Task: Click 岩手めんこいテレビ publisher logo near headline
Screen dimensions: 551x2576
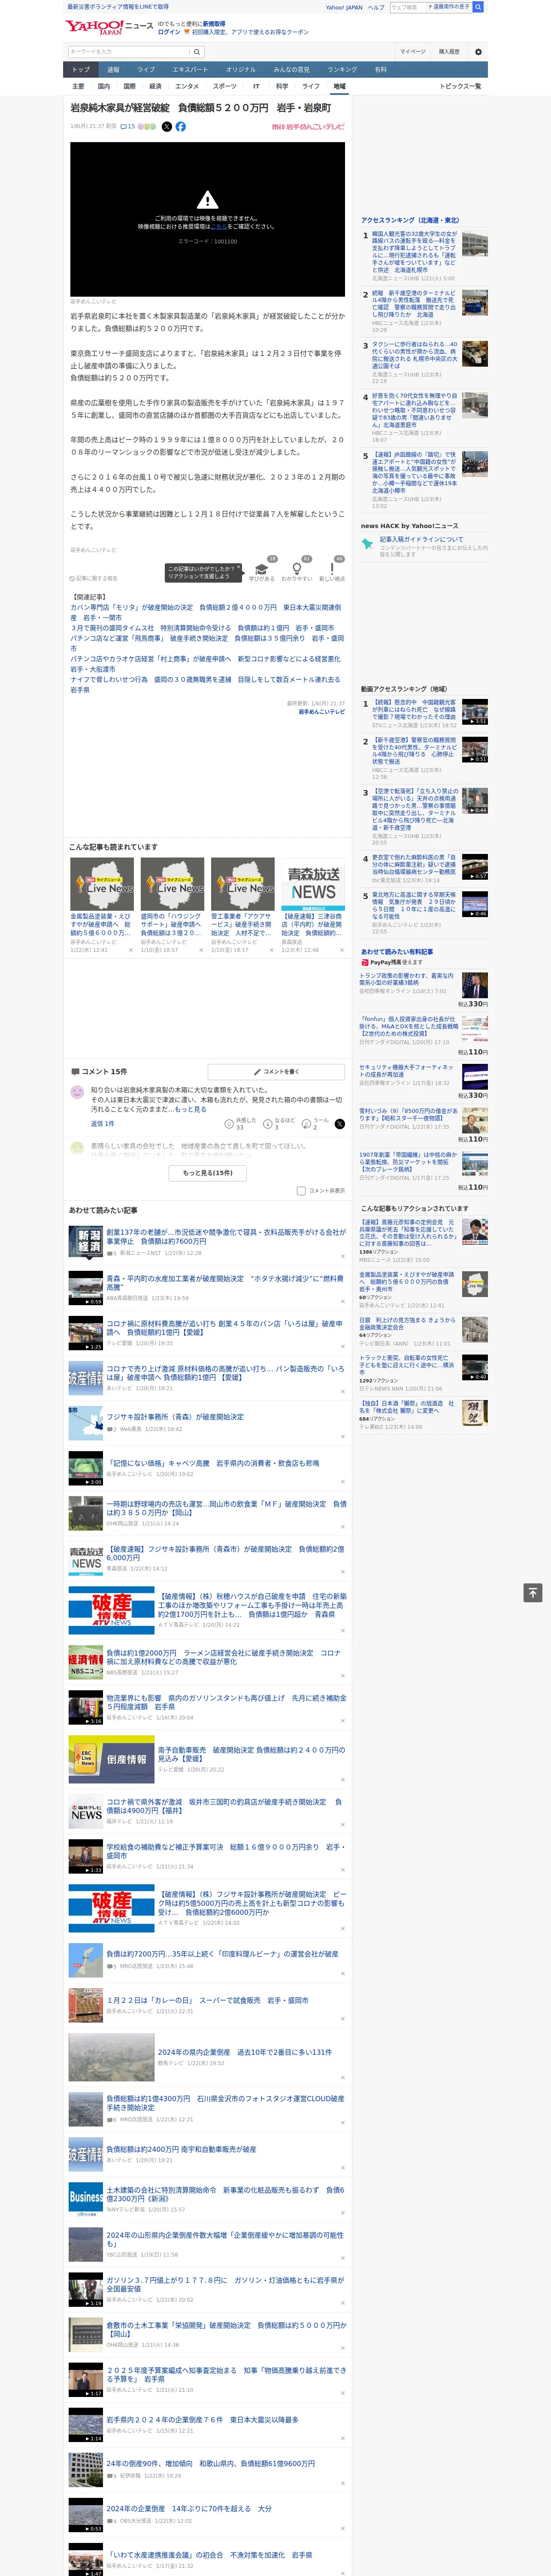Action: click(x=308, y=127)
